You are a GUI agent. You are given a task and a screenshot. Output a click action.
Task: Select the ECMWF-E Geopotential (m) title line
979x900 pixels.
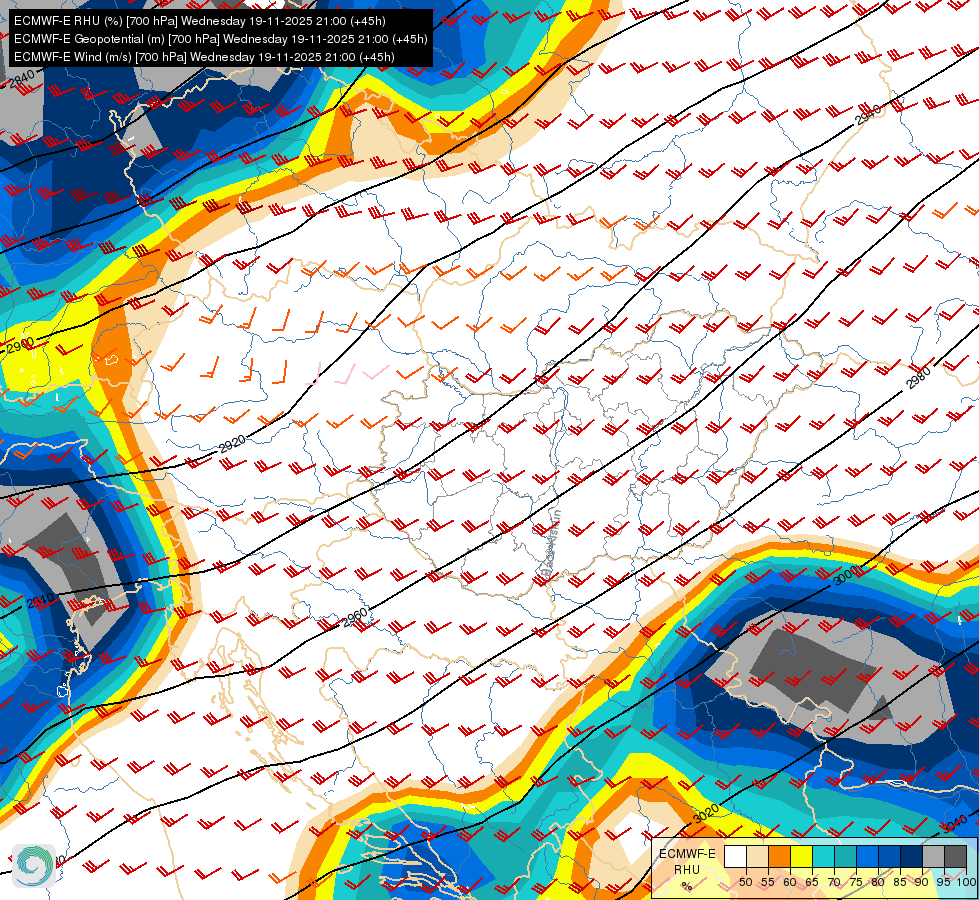click(220, 39)
